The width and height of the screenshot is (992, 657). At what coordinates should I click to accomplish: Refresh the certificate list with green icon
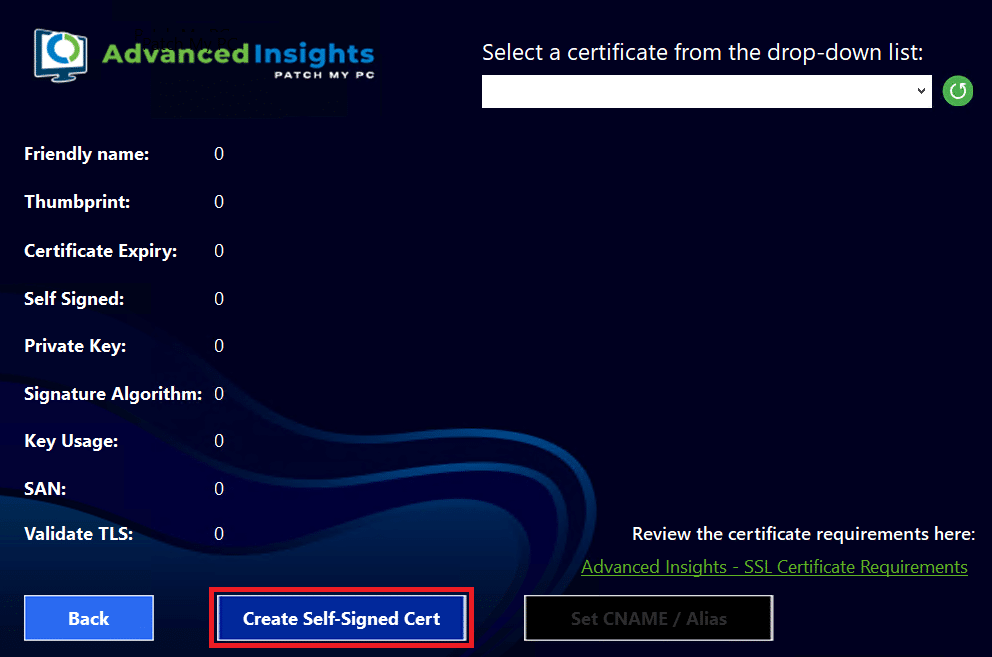pyautogui.click(x=957, y=91)
